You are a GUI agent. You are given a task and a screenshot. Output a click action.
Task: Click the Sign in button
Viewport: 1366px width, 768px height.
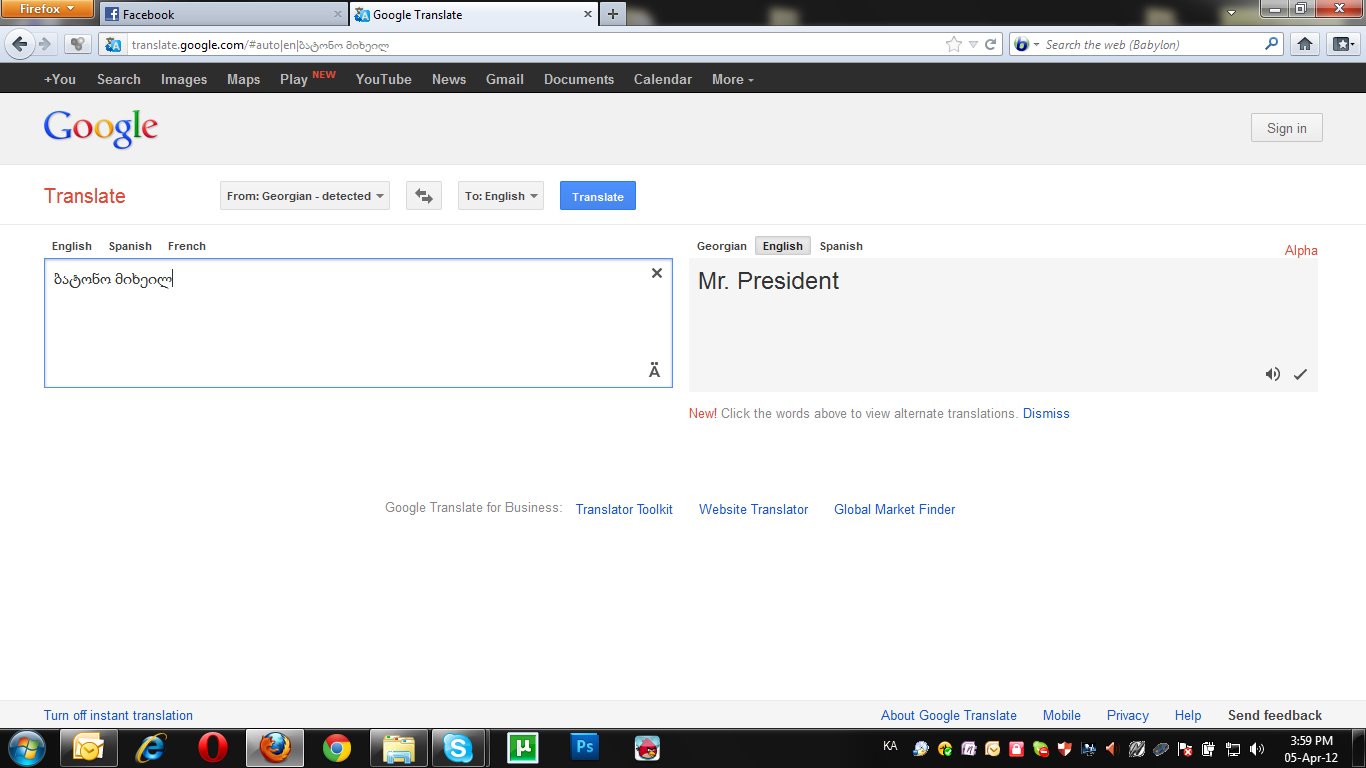tap(1287, 128)
